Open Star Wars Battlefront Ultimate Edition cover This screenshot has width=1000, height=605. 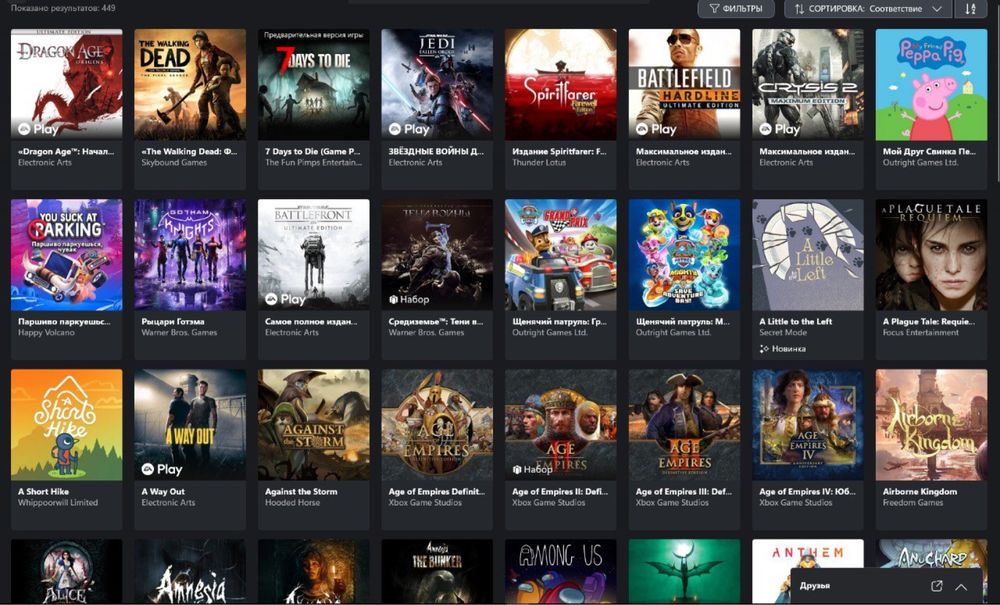tap(314, 254)
